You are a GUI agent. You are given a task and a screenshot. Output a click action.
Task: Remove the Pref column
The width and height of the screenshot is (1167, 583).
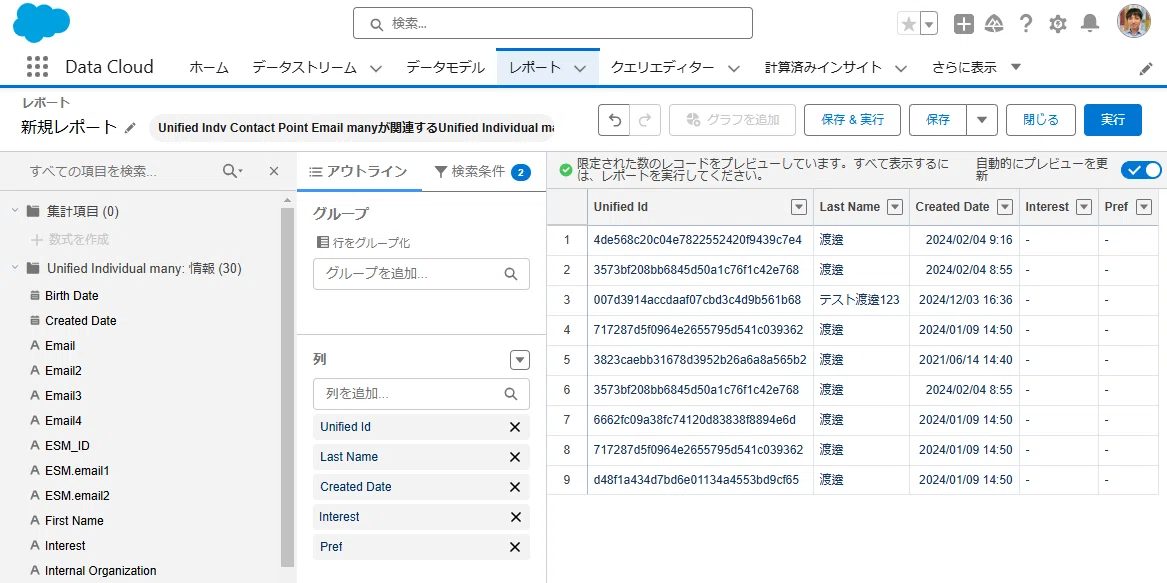(514, 547)
